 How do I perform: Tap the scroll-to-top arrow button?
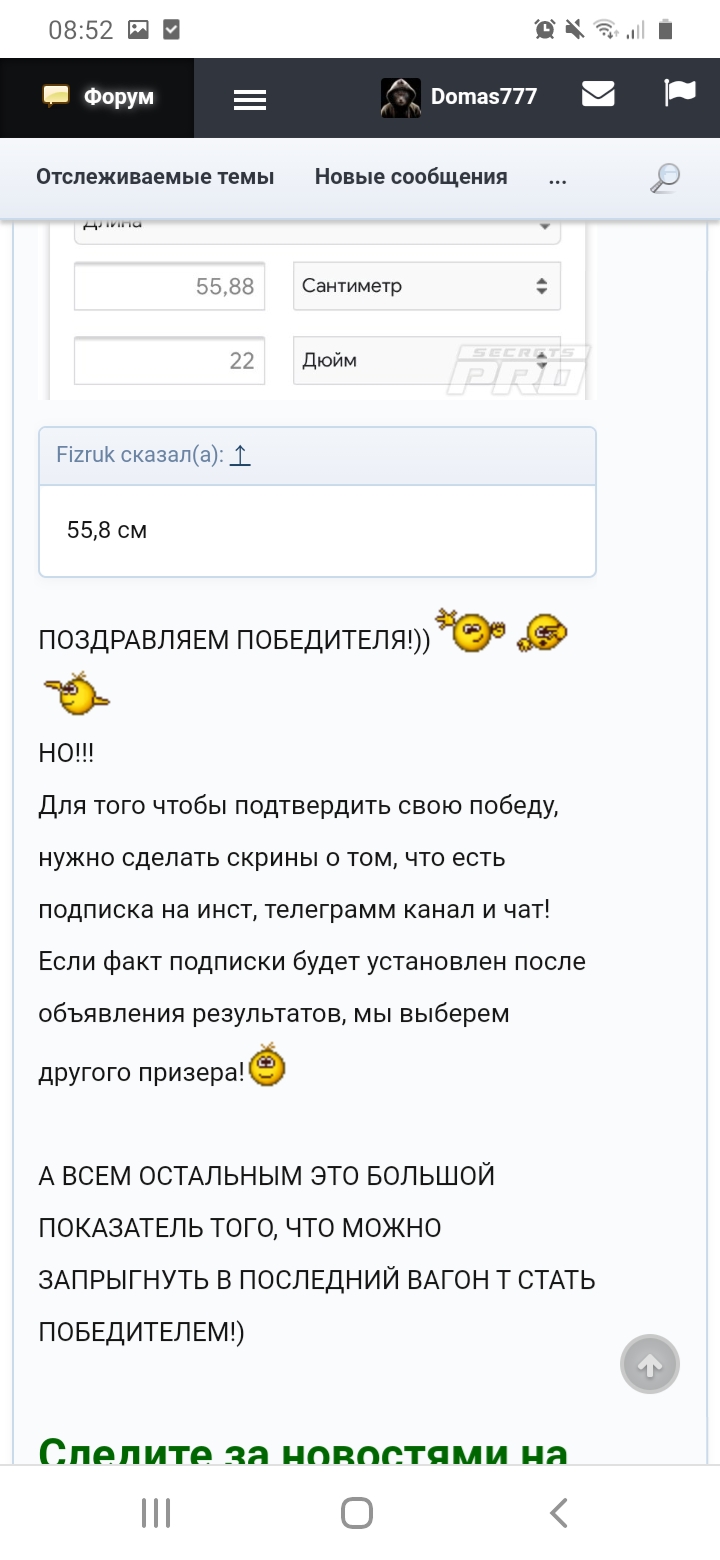(650, 1364)
